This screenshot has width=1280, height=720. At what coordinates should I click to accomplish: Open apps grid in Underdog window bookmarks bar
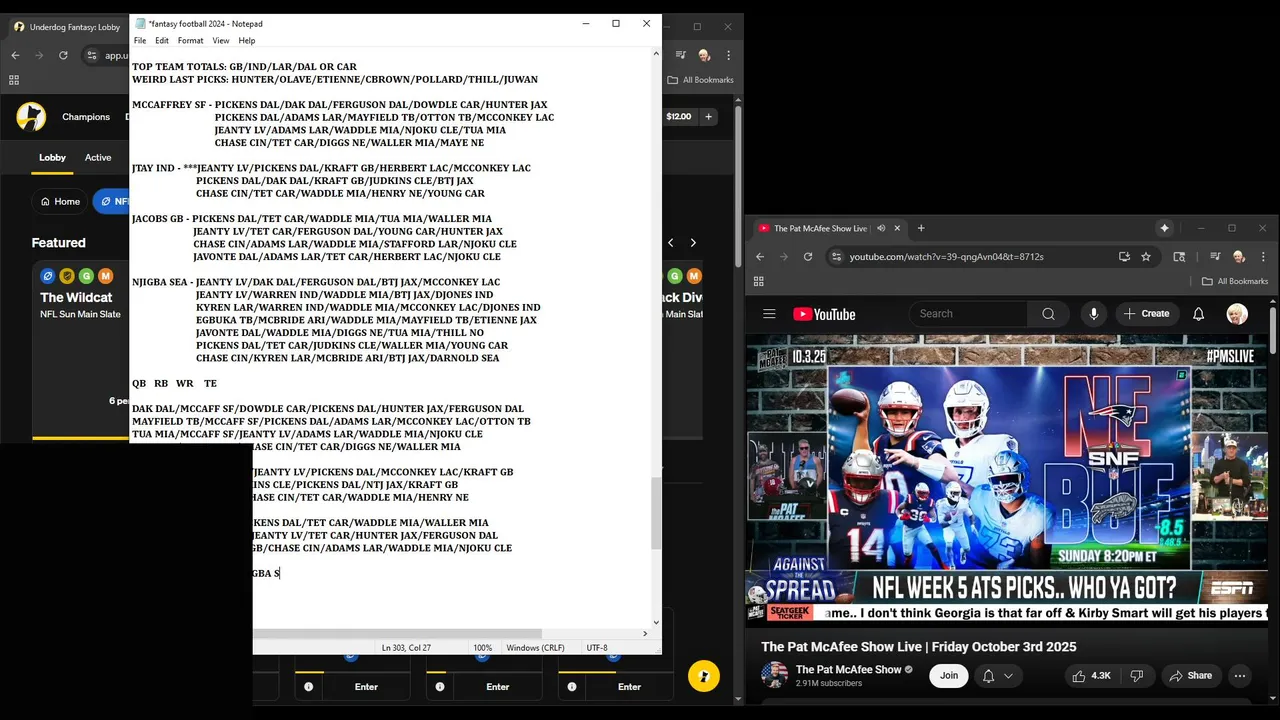tap(14, 80)
